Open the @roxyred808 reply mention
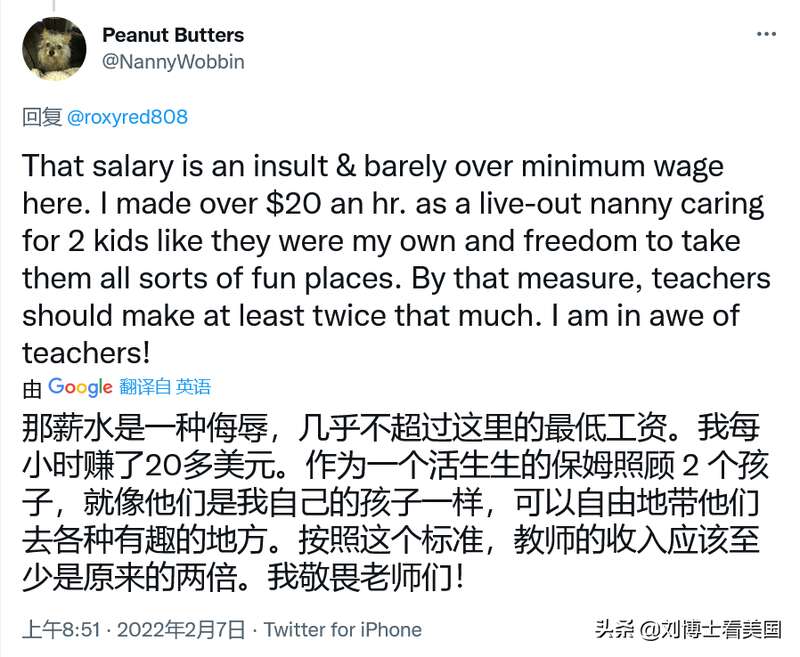 127,118
